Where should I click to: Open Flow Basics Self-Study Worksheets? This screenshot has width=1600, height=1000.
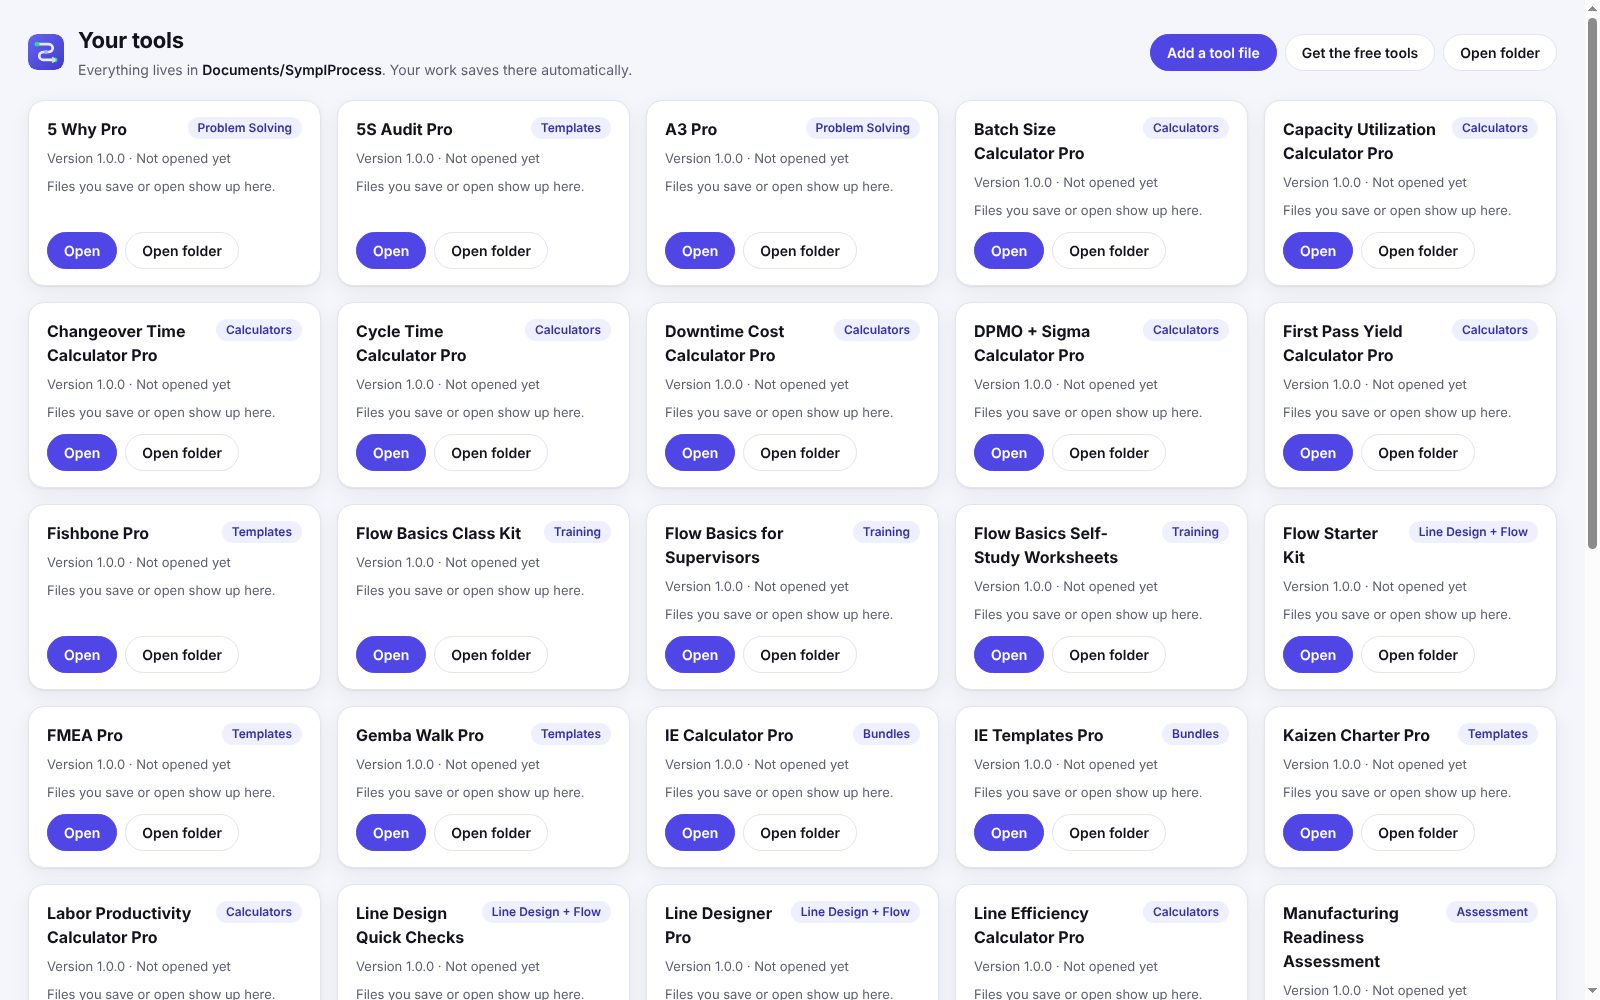click(1009, 655)
